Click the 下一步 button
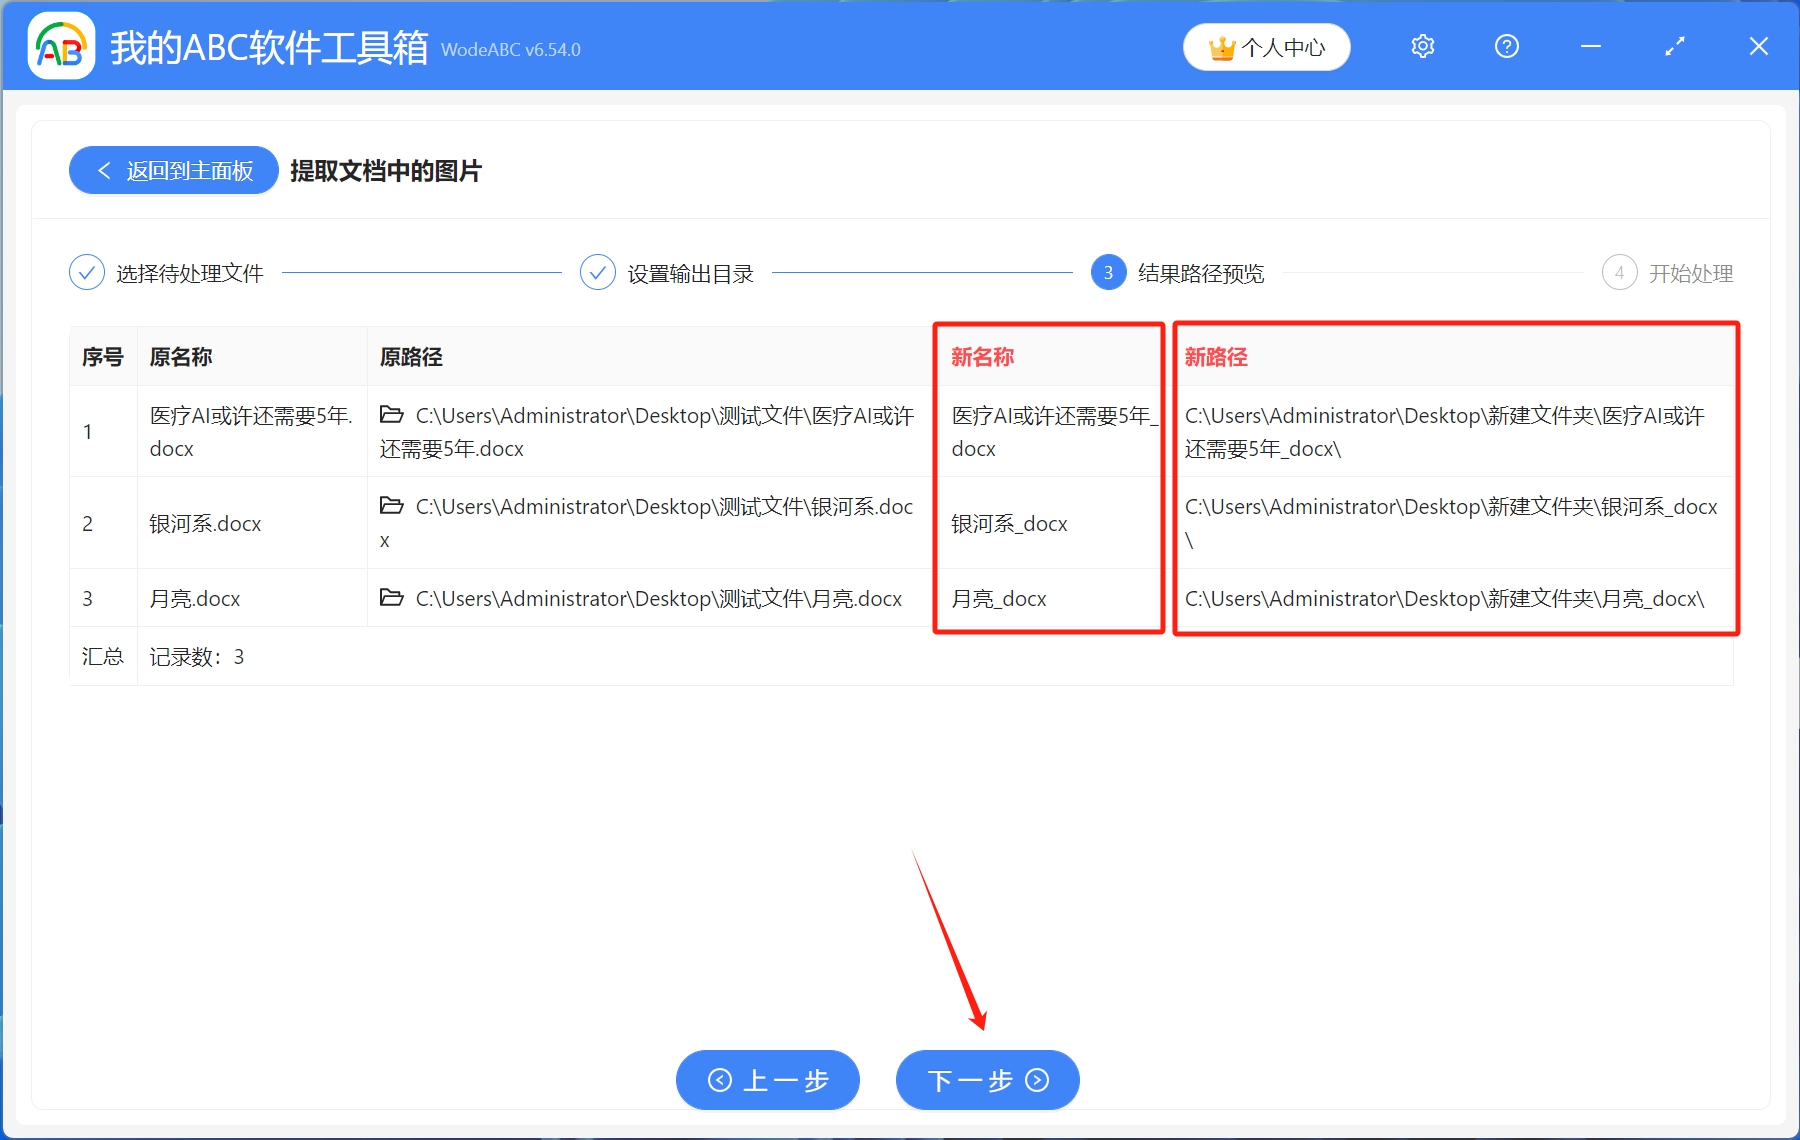Image resolution: width=1800 pixels, height=1140 pixels. point(987,1081)
